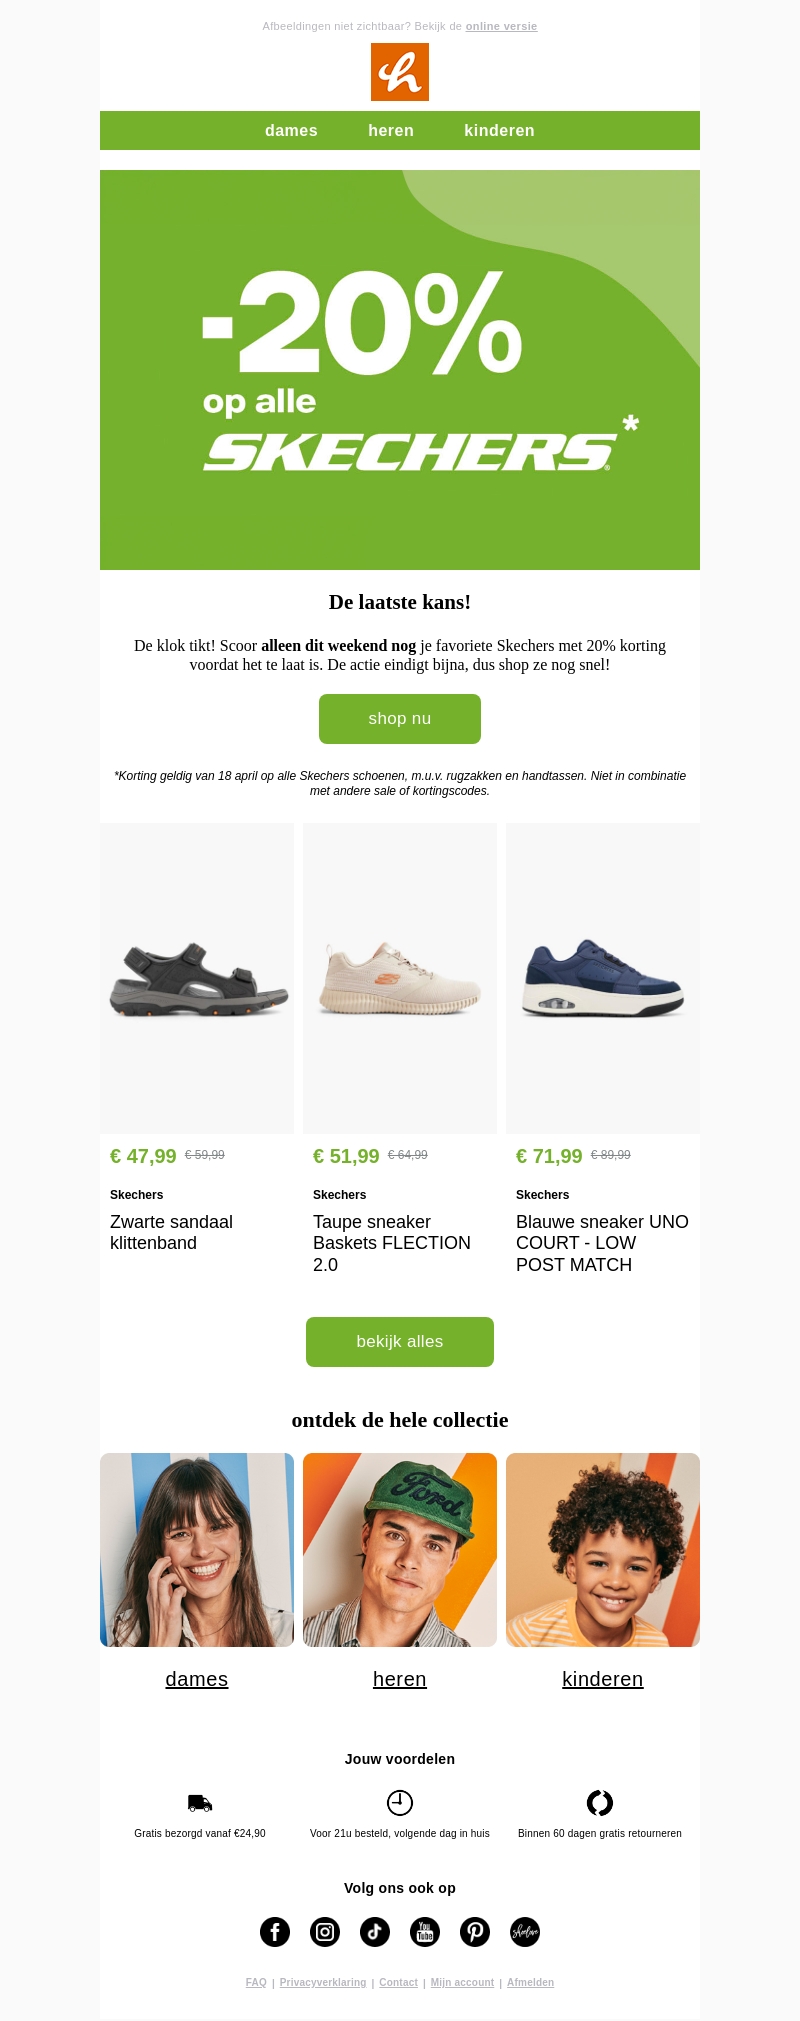
Task: Click the delivery truck icon
Action: [x=200, y=1803]
